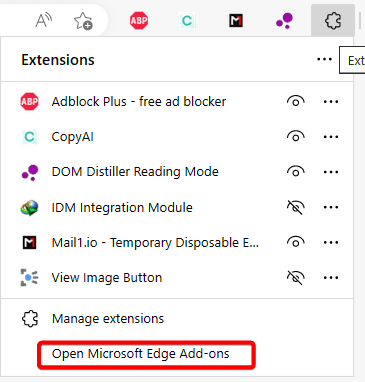Select View Image Button extension entry
Screen dimensions: 365x382
pyautogui.click(x=107, y=277)
